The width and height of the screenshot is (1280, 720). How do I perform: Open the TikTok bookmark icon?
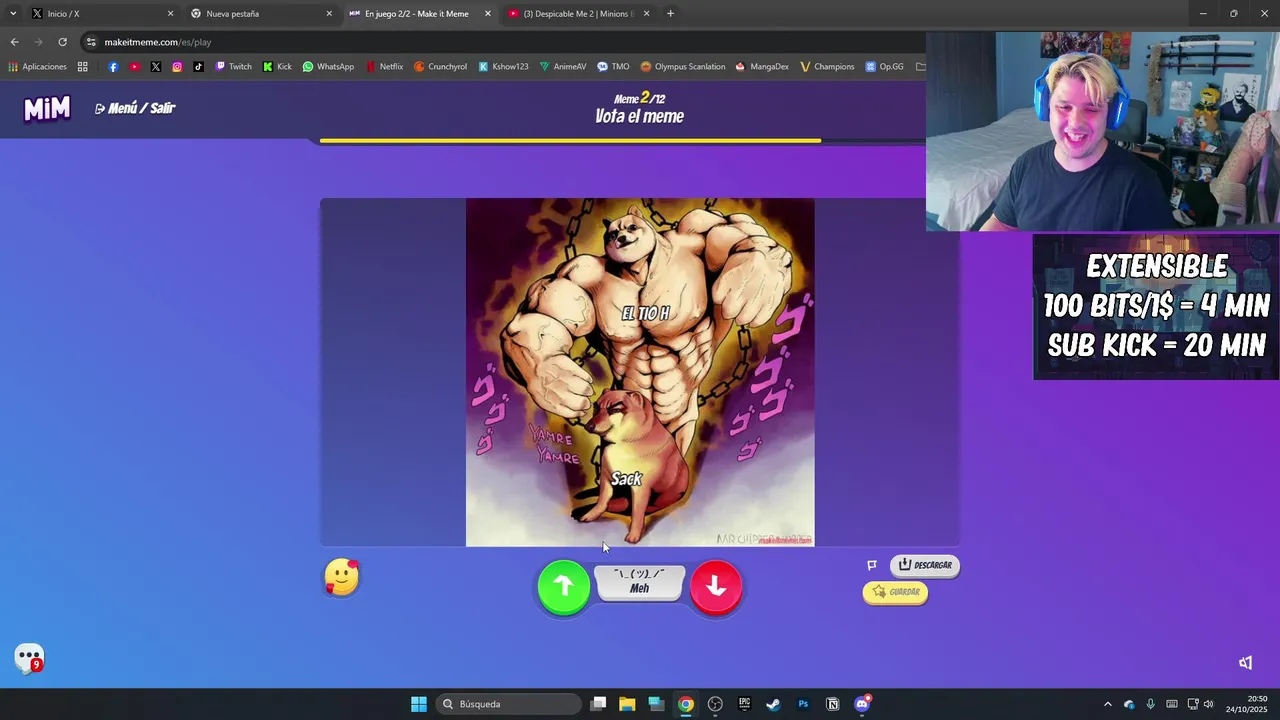coord(198,67)
